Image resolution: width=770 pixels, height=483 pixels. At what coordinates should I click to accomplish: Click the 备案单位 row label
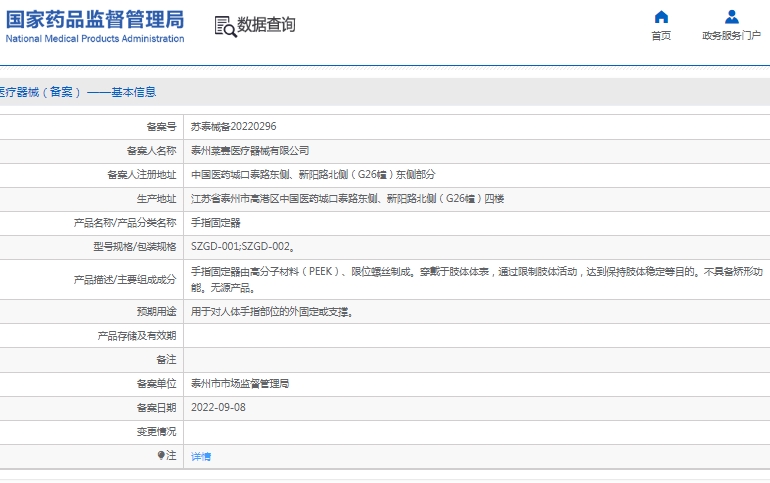tap(157, 384)
